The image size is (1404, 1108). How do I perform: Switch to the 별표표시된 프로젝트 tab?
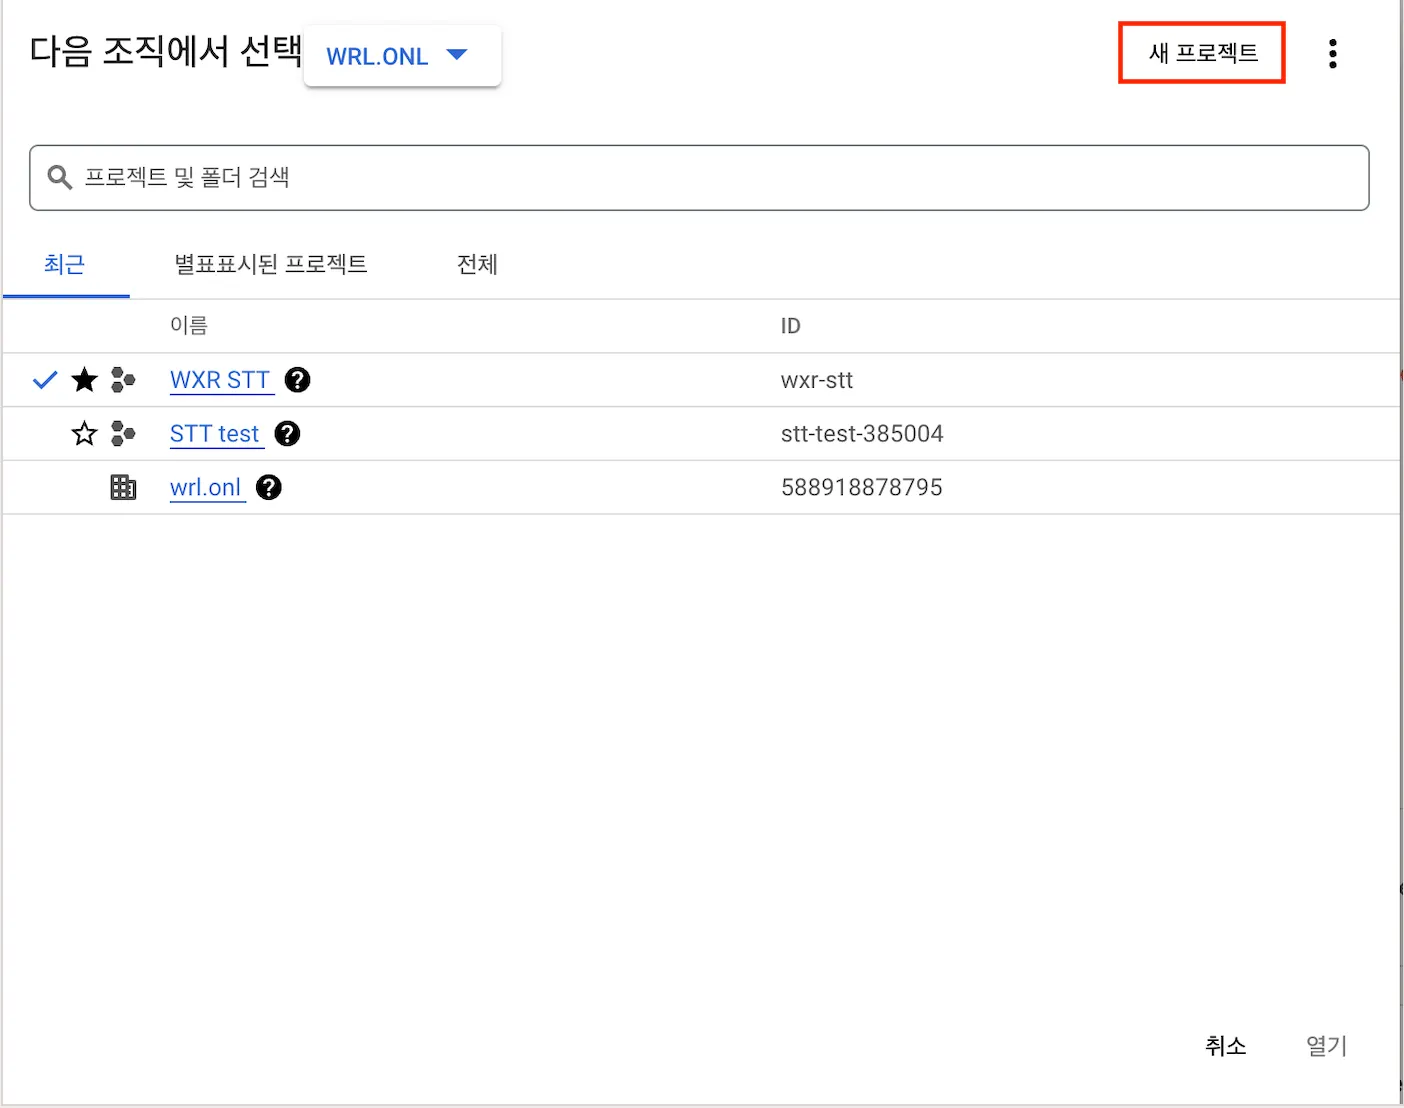(x=271, y=265)
